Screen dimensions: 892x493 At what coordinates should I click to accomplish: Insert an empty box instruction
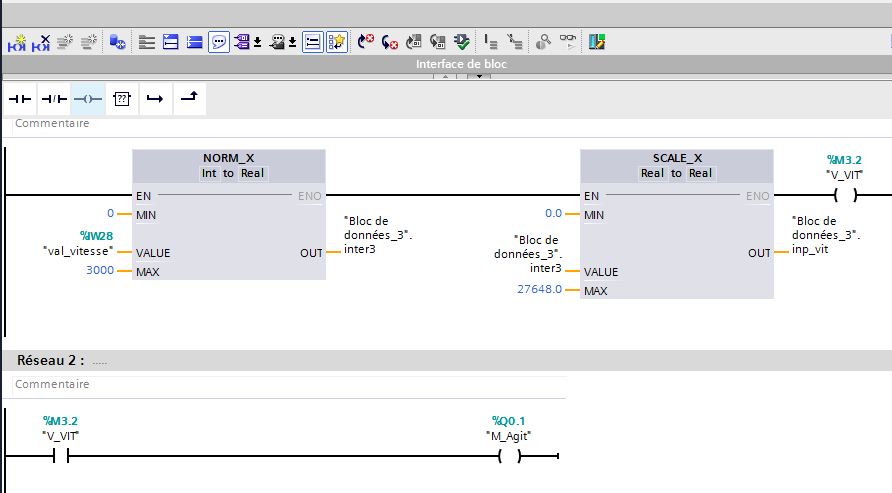122,99
